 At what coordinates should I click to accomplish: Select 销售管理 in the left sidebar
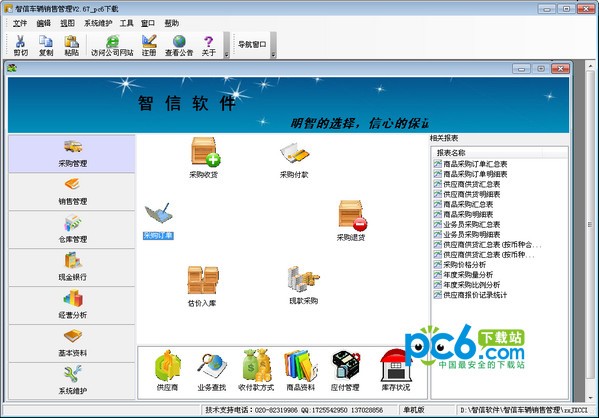coord(72,191)
